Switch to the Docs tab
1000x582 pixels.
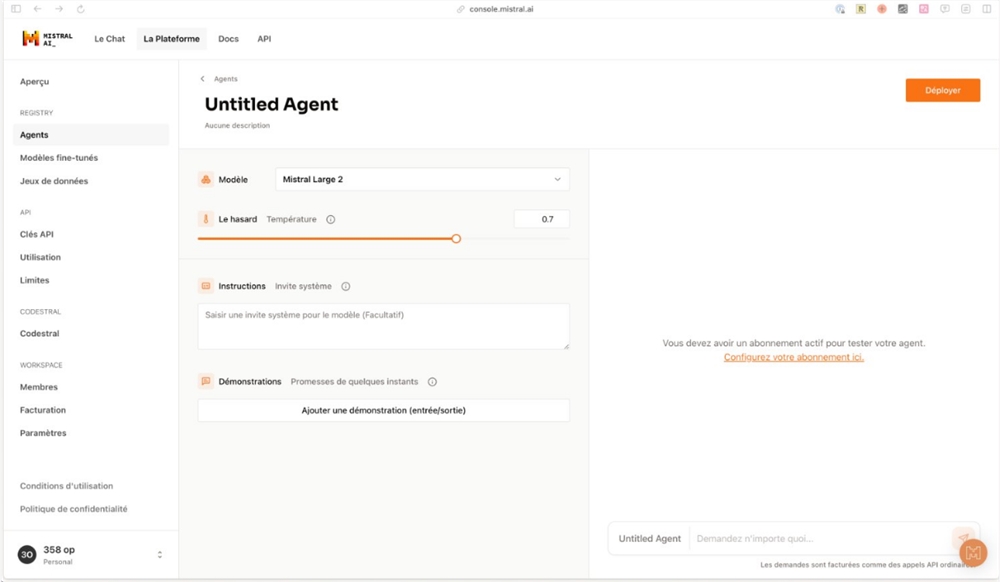228,39
